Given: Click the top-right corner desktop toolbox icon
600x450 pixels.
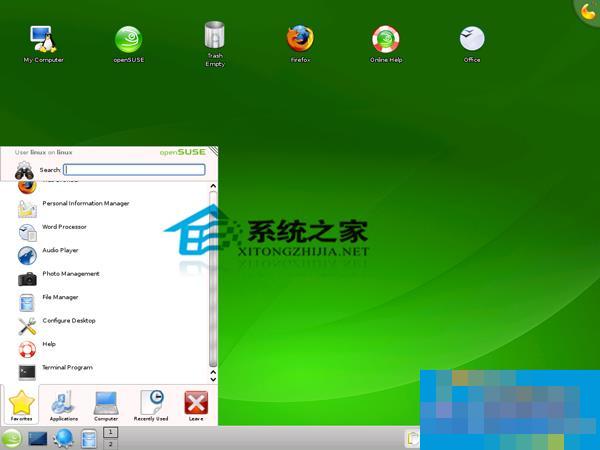Looking at the screenshot, I should click(588, 11).
